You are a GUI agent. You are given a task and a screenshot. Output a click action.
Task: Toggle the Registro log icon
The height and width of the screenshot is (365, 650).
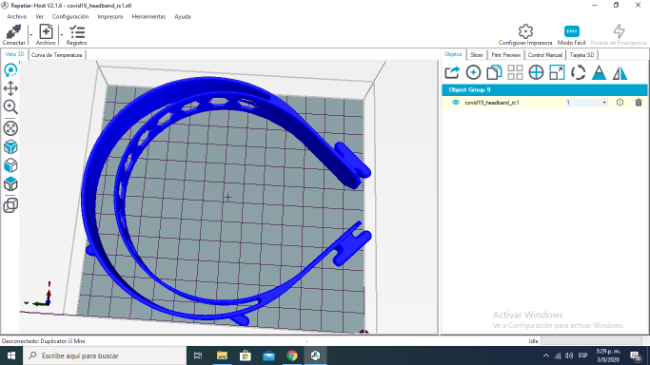(x=77, y=32)
